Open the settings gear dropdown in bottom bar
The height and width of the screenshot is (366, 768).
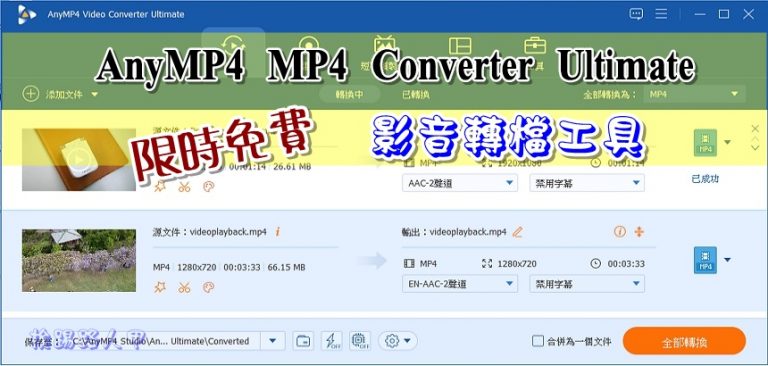[x=398, y=341]
